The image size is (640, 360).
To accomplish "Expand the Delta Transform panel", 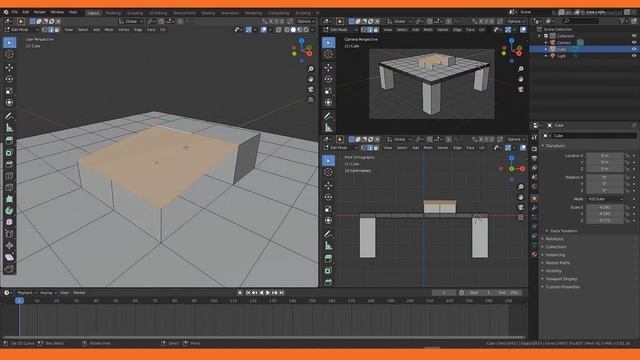I will coord(563,231).
